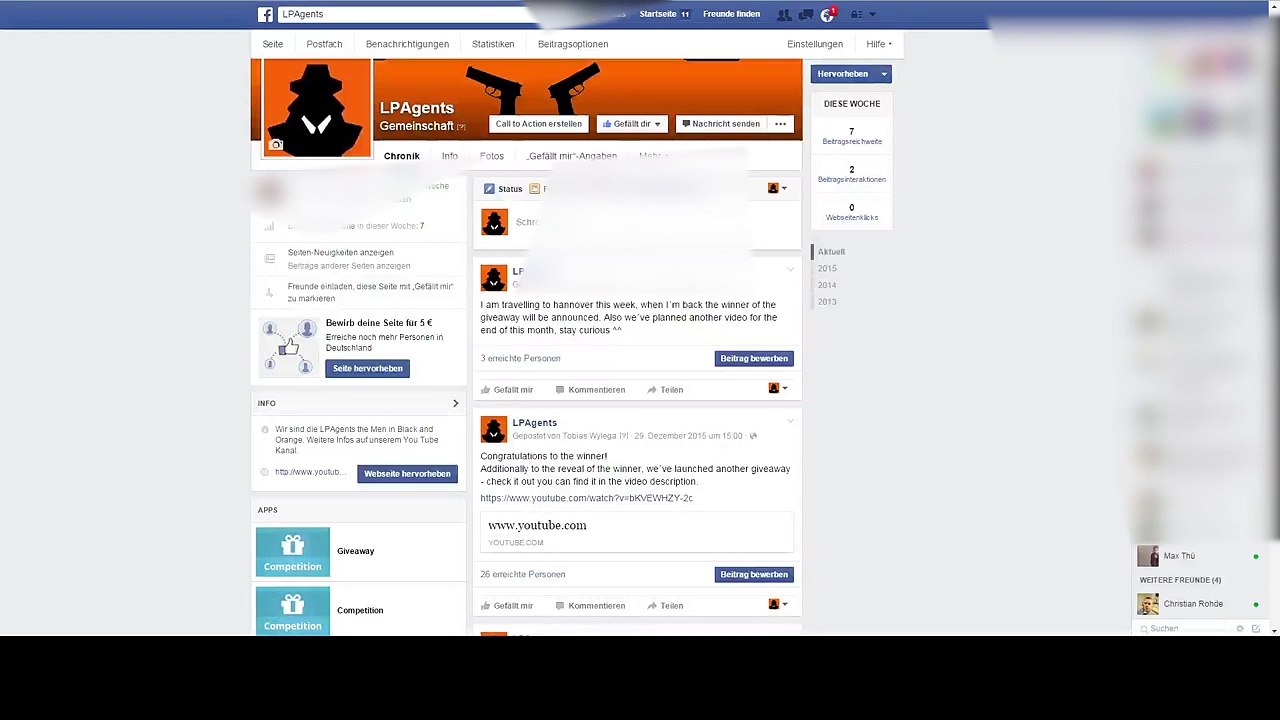Click three-dots more button on cover
The width and height of the screenshot is (1280, 720).
(x=780, y=124)
